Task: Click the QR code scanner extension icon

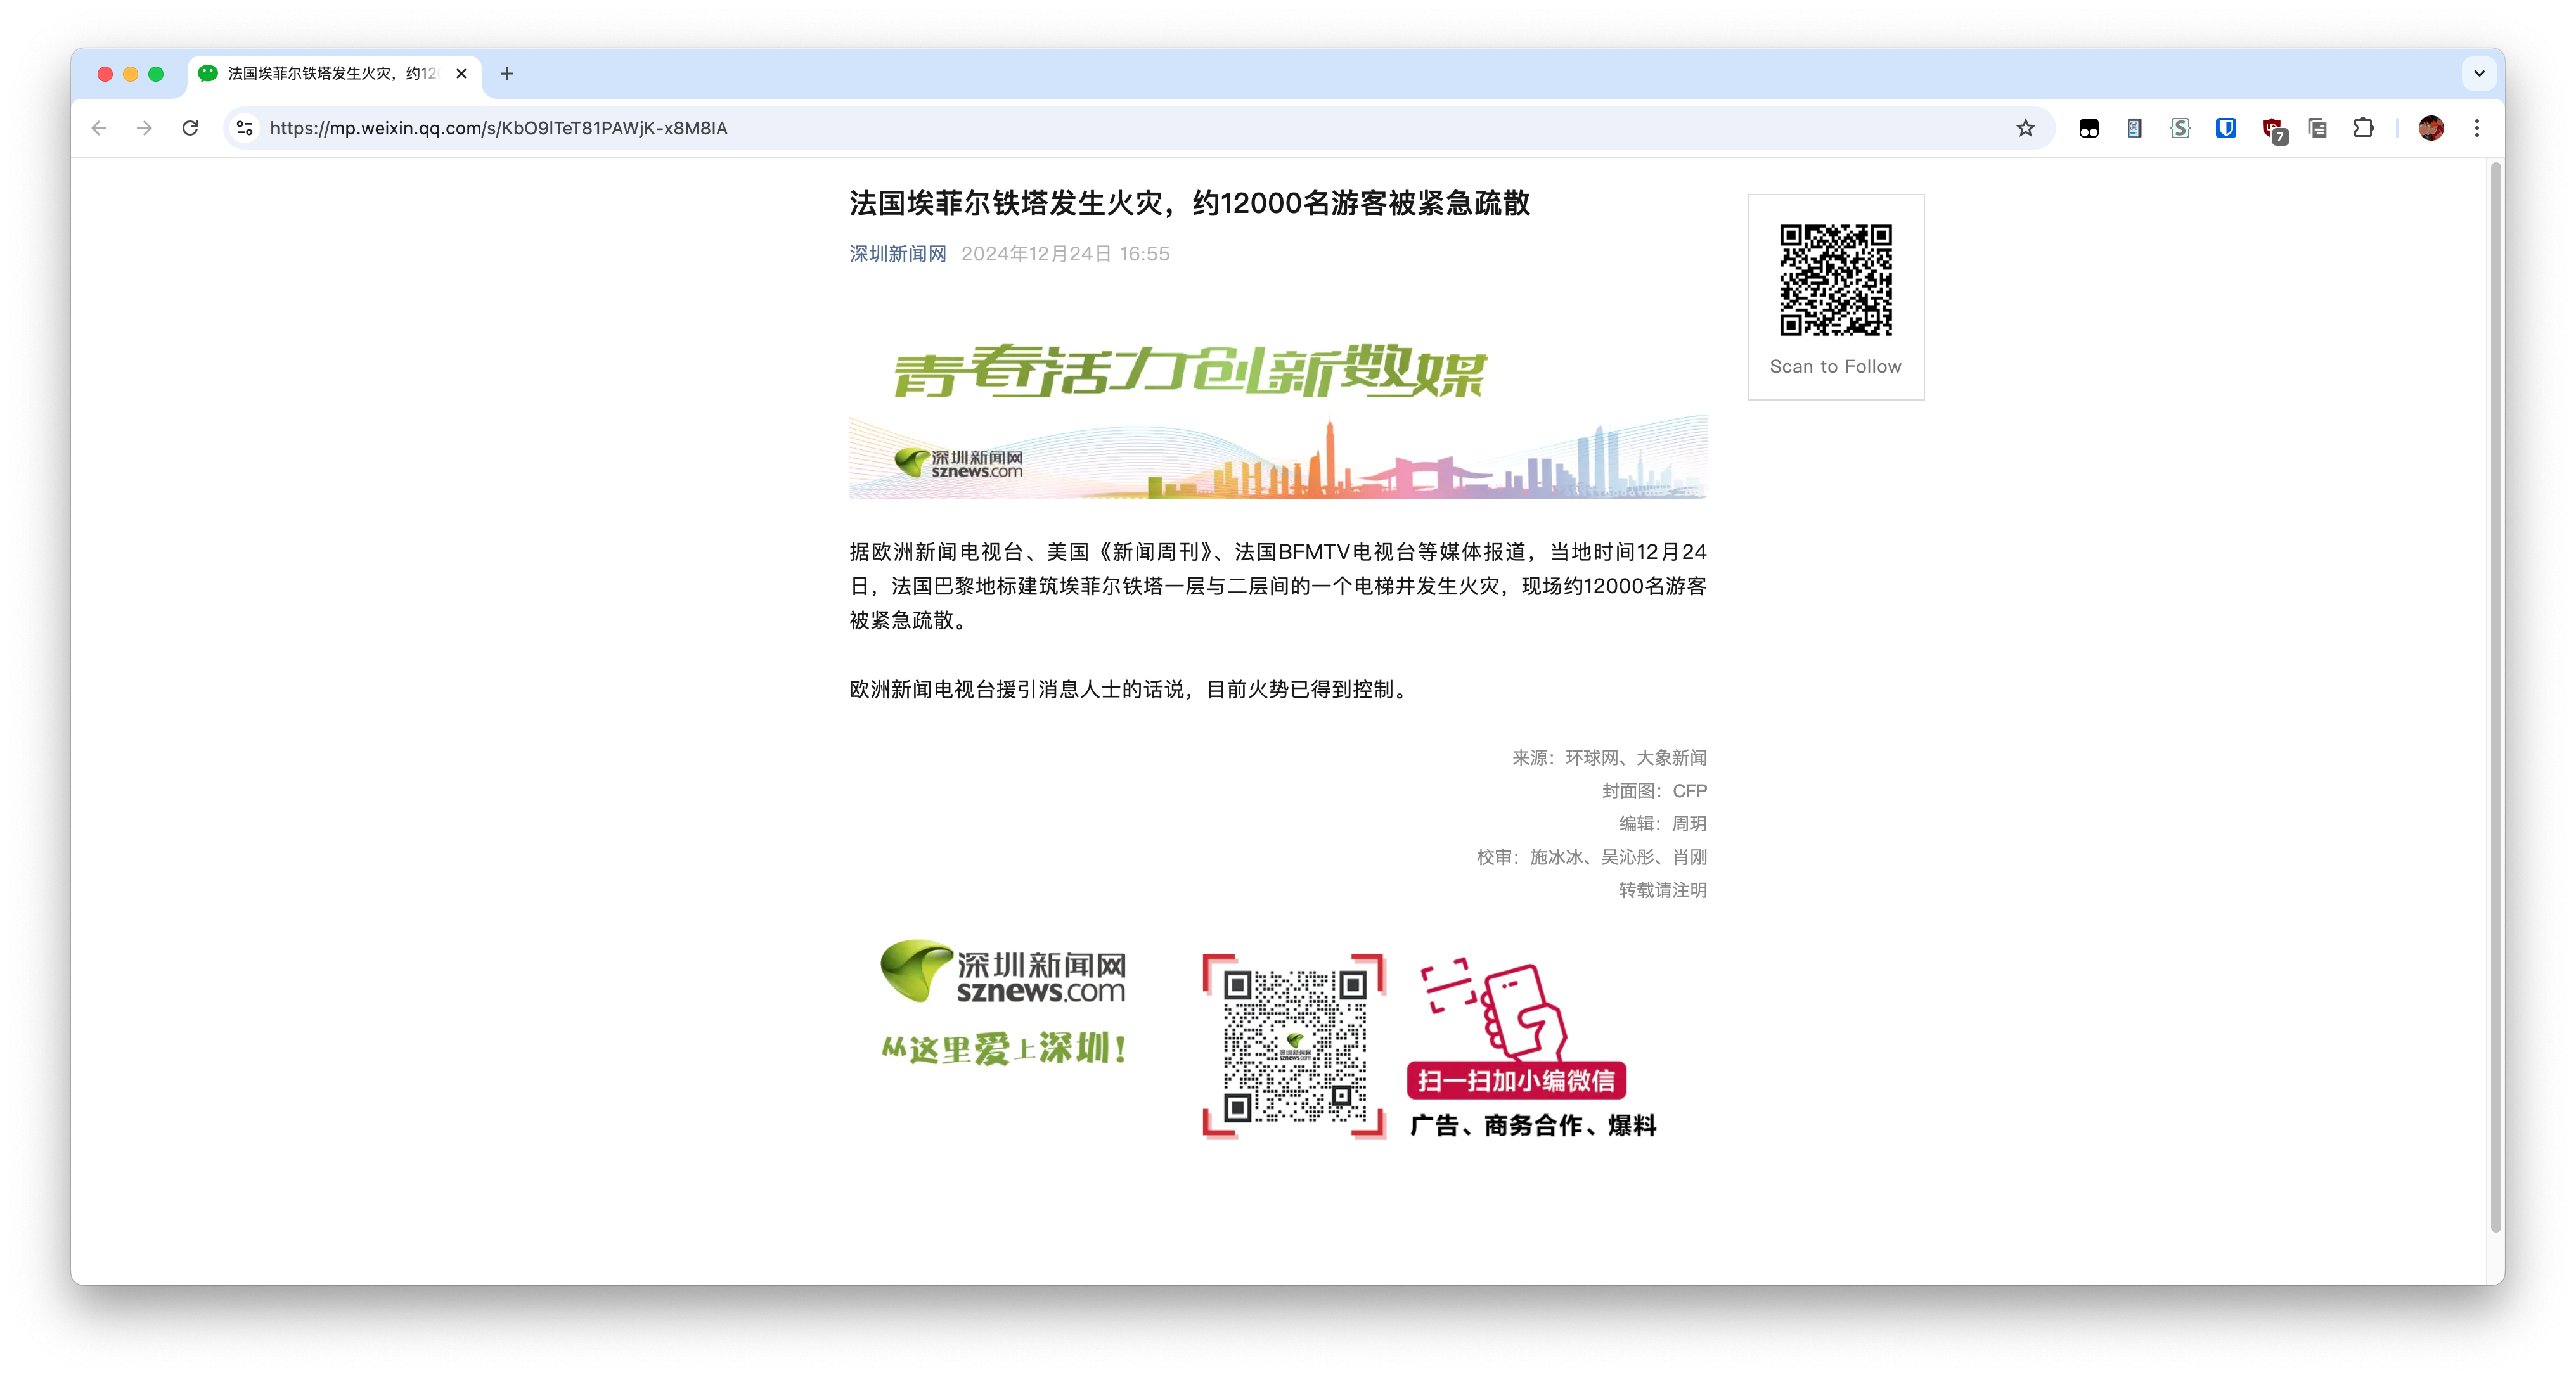Action: click(2134, 128)
